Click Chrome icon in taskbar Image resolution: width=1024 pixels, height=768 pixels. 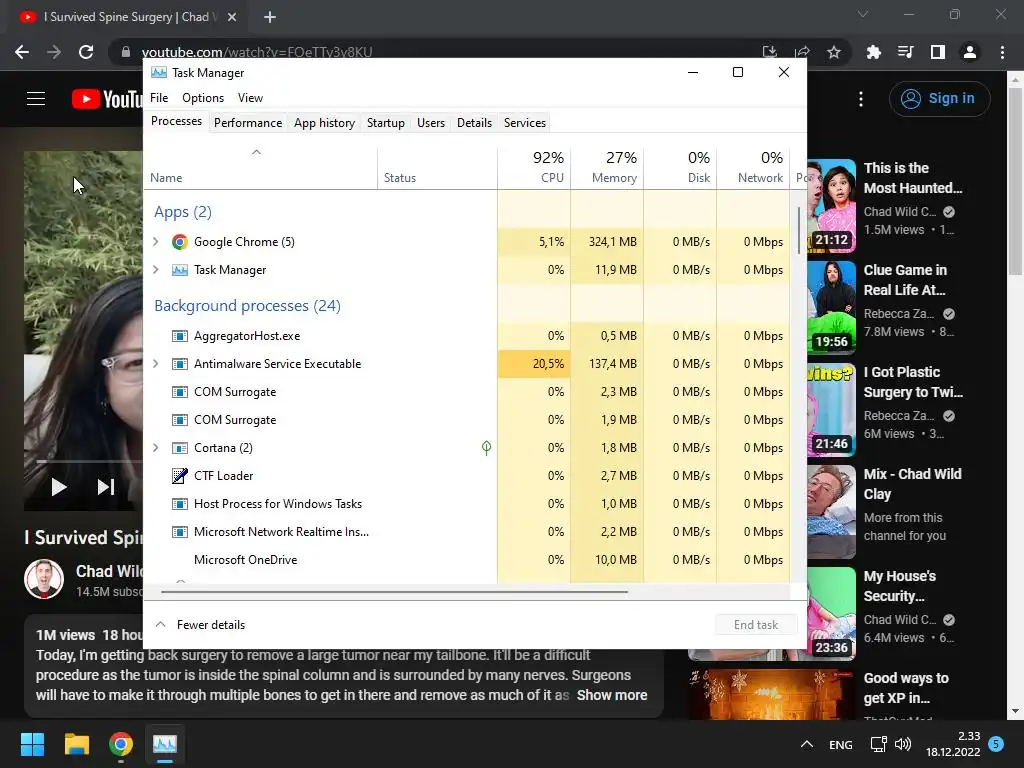[121, 744]
